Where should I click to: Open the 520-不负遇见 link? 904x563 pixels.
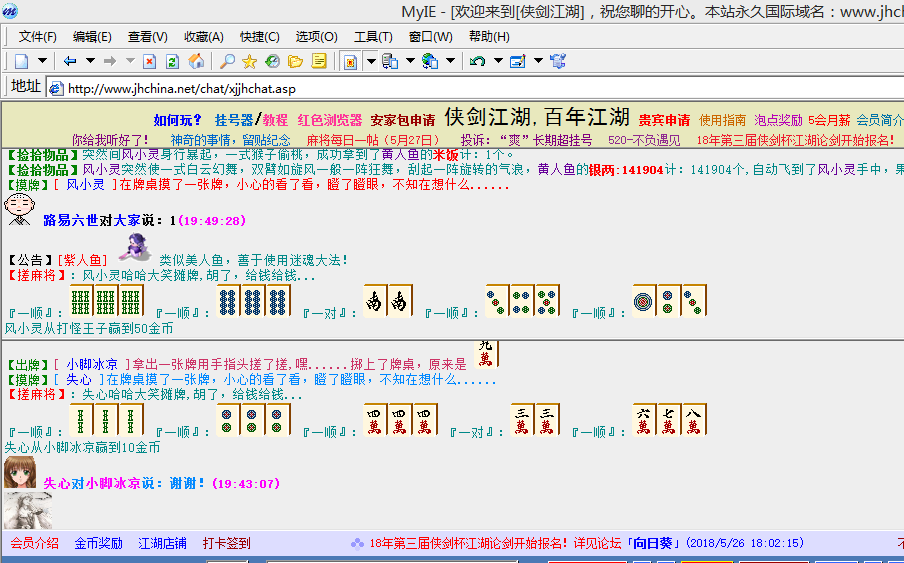tap(644, 140)
